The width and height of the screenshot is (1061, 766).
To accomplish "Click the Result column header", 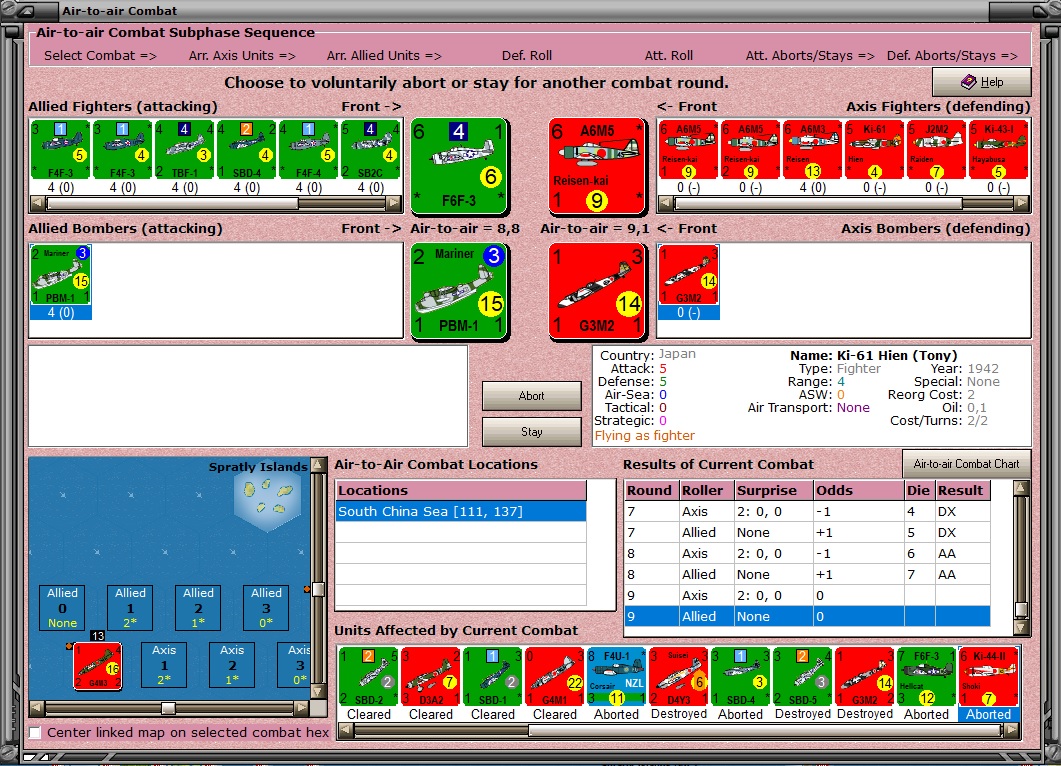I will pos(963,491).
